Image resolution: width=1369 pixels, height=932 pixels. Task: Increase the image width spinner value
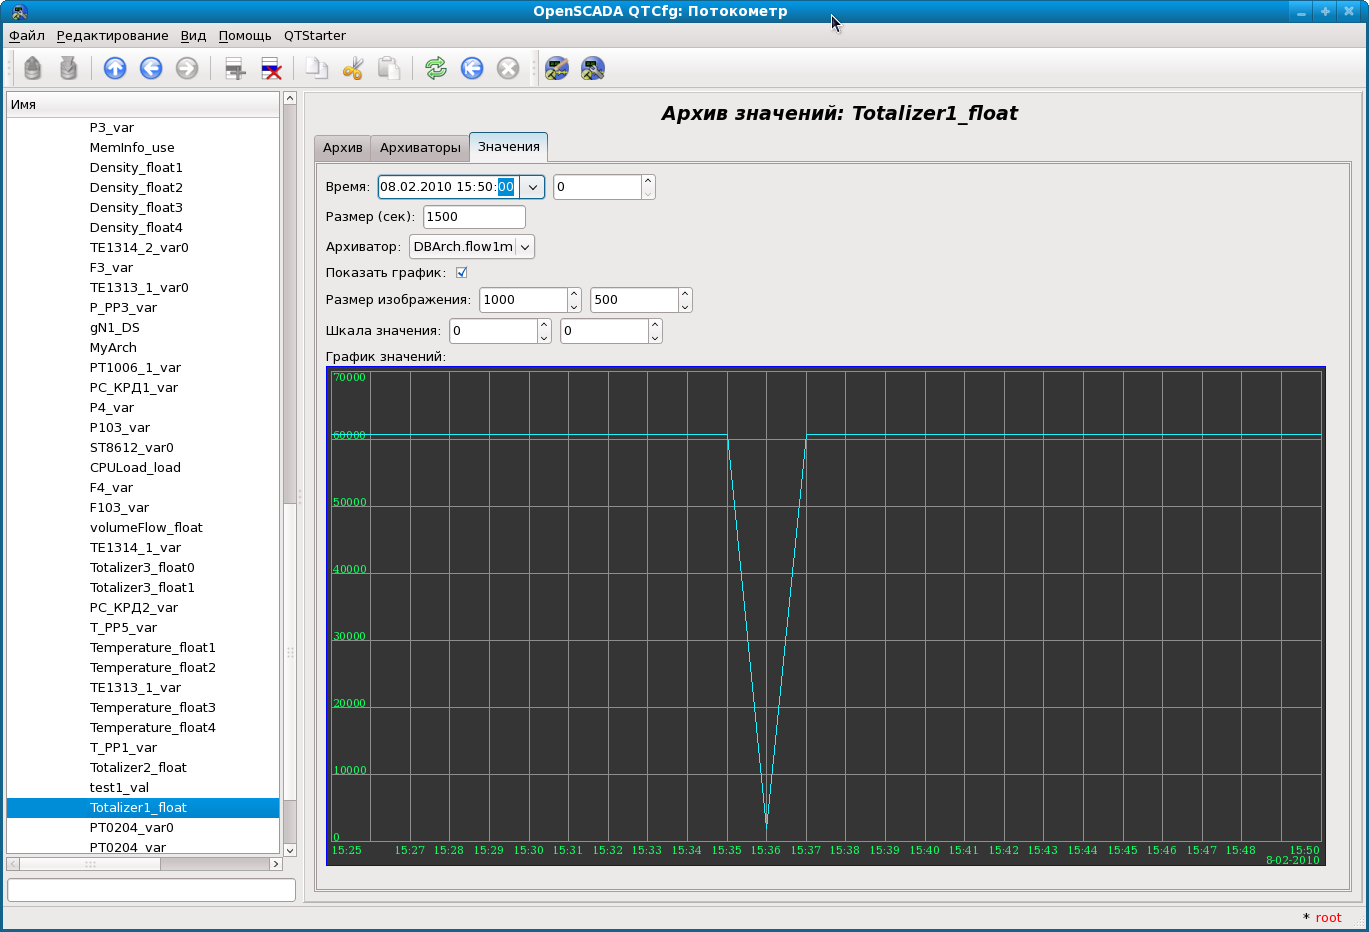click(574, 294)
